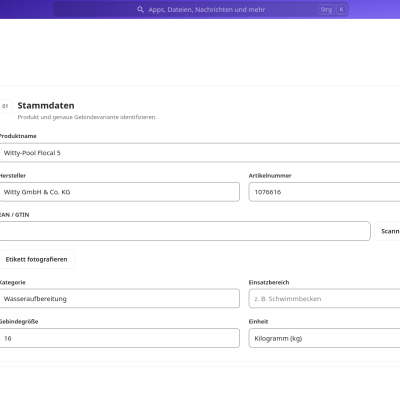Click the Strg shortcut key hint
The height and width of the screenshot is (400, 400).
[x=326, y=10]
